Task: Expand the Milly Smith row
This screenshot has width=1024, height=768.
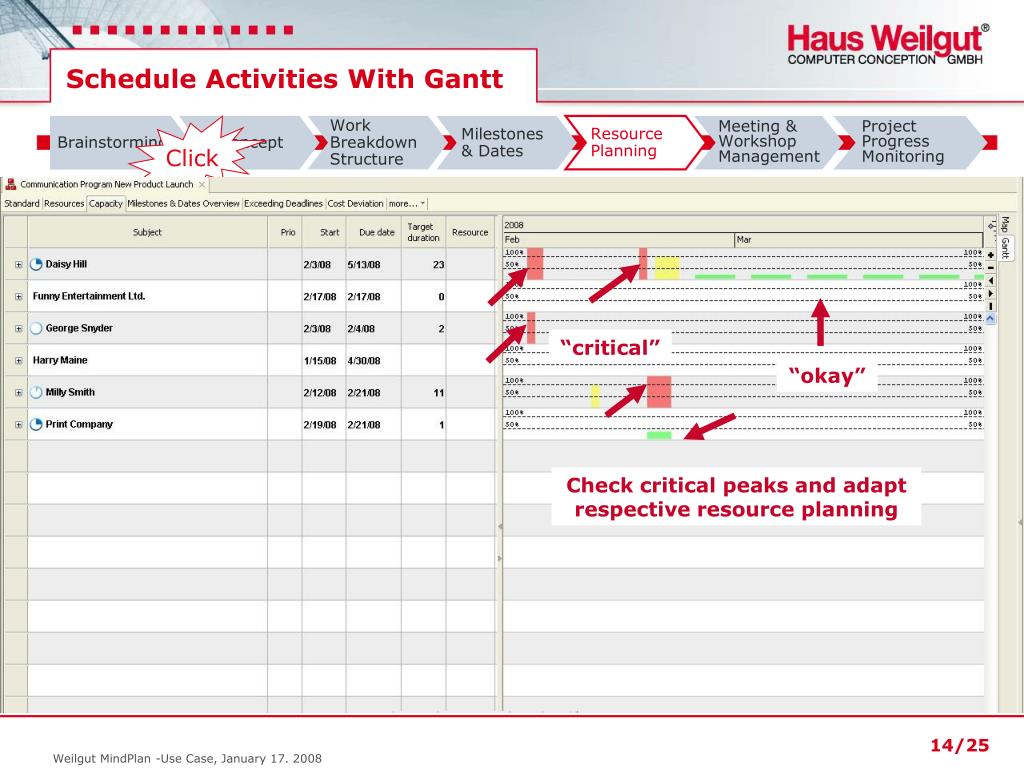Action: point(18,392)
